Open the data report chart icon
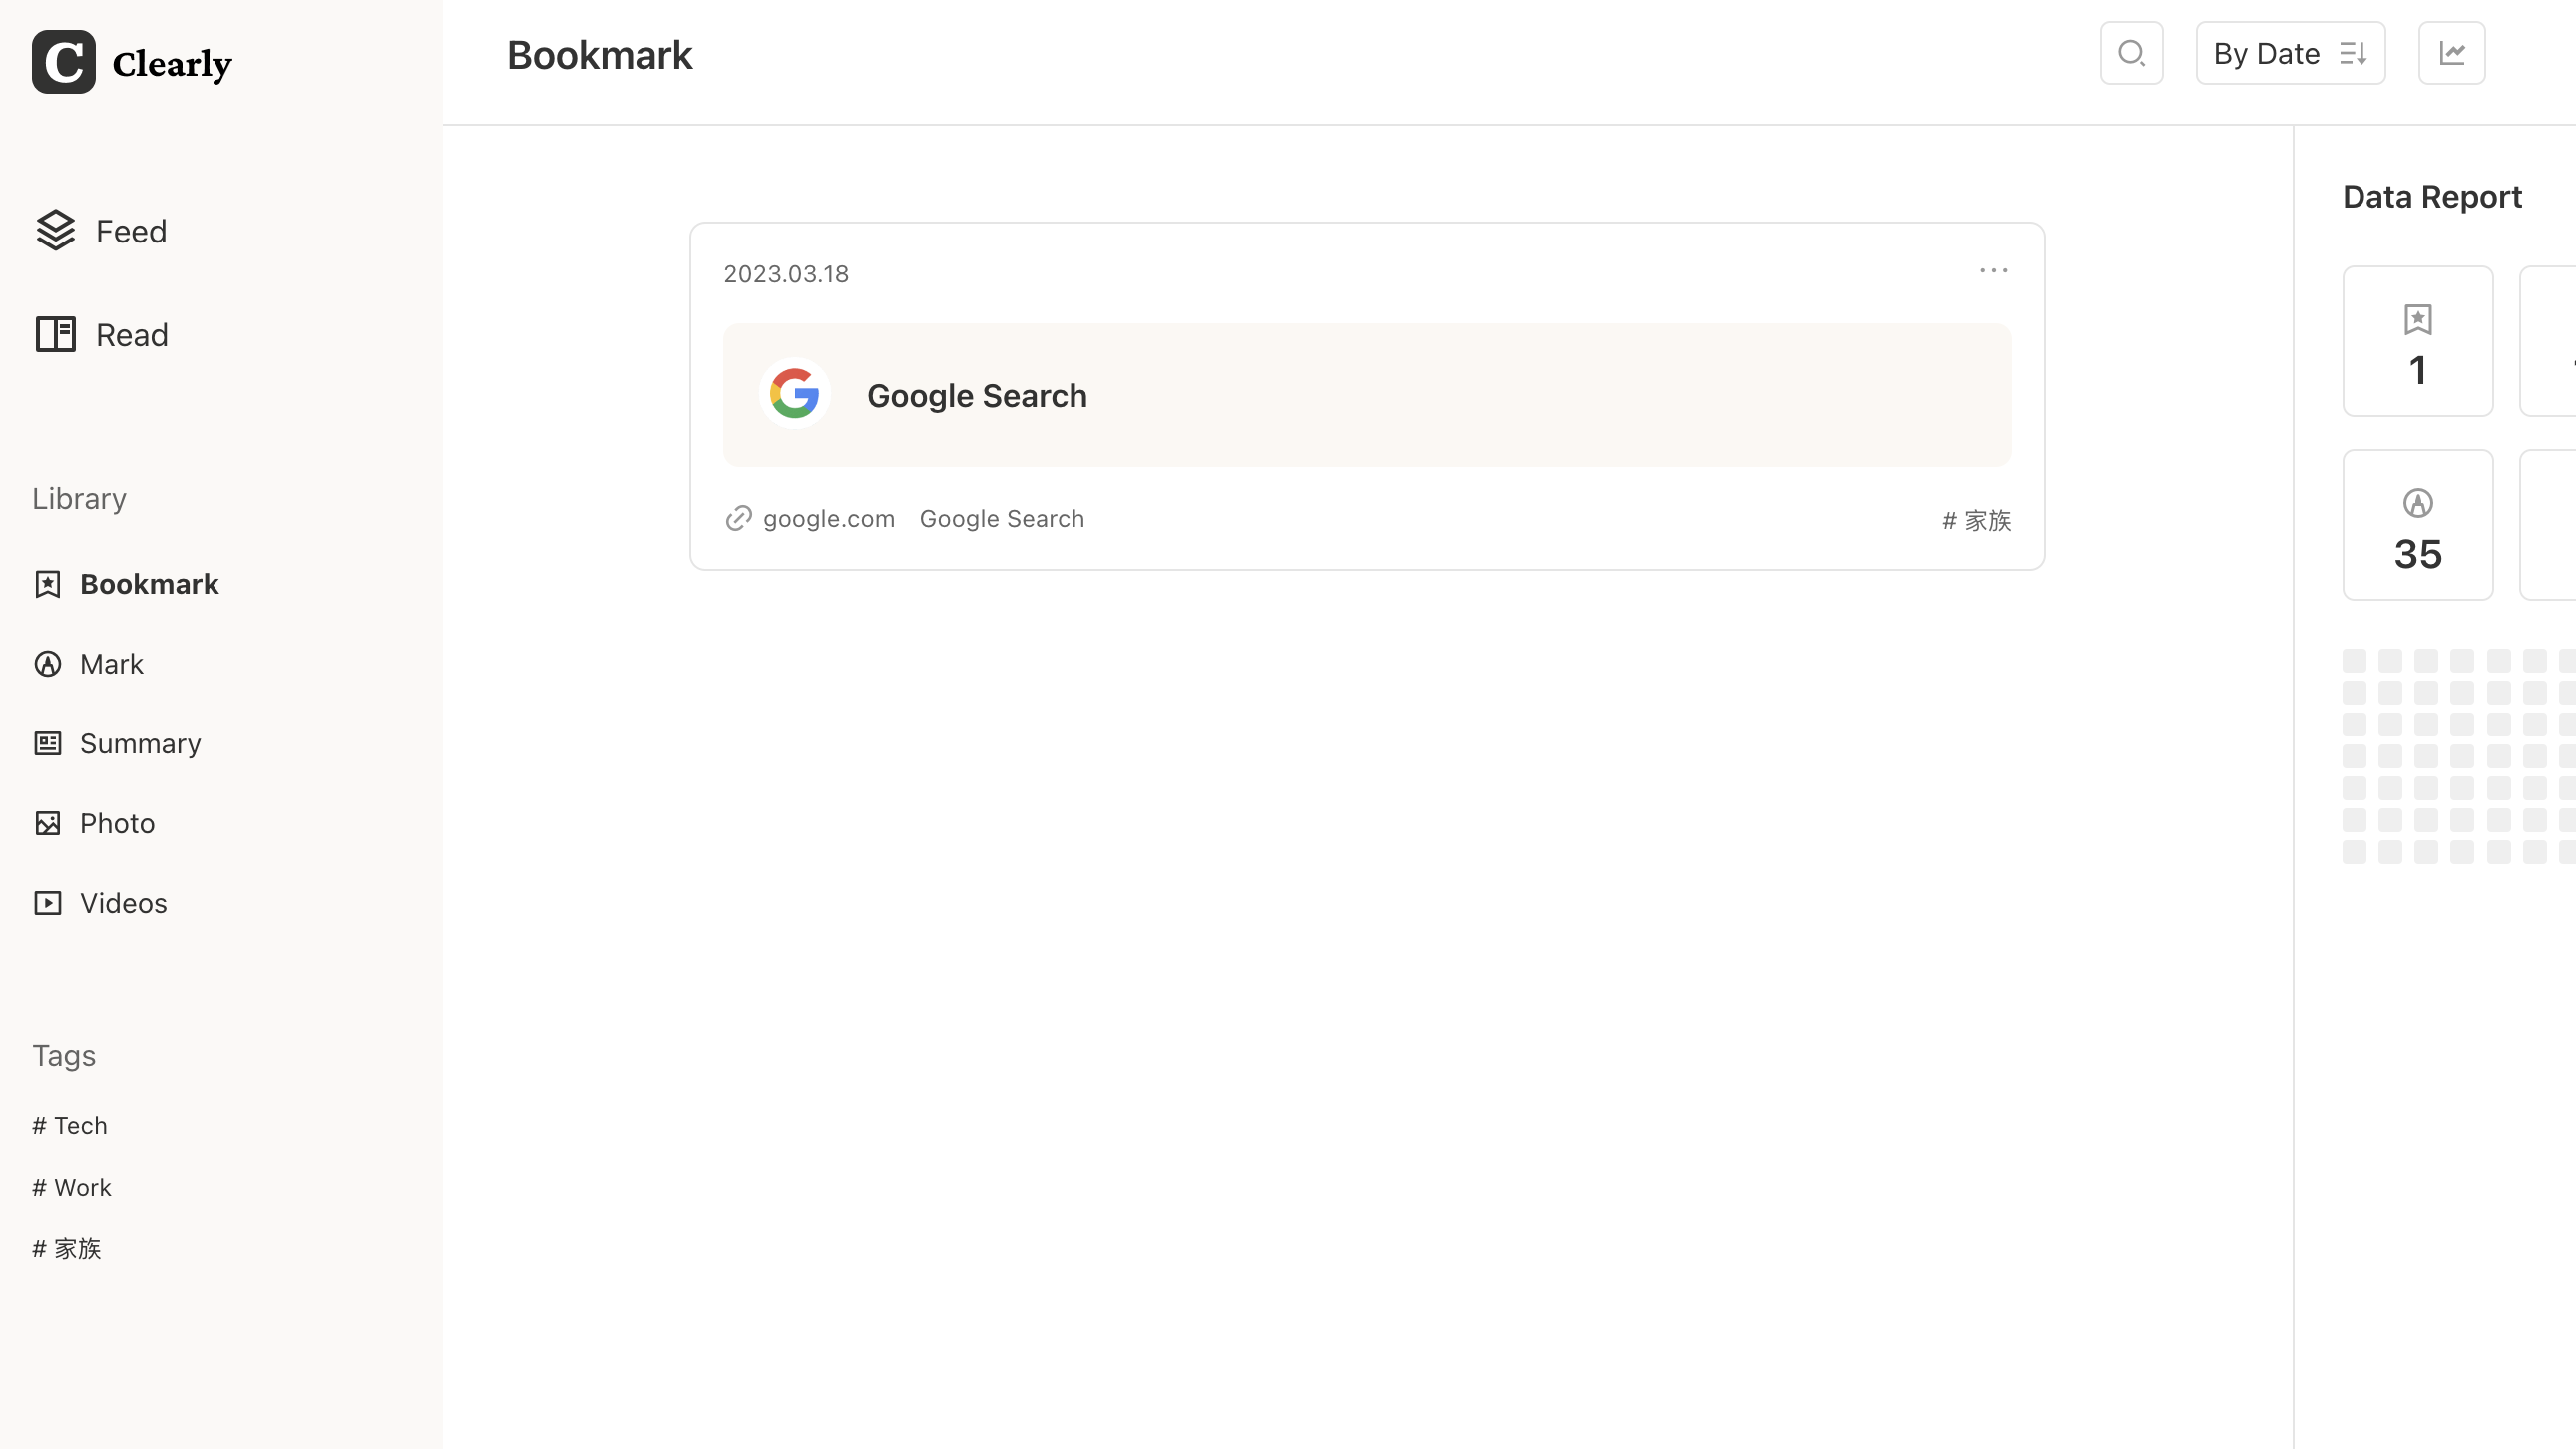The height and width of the screenshot is (1449, 2576). 2452,53
